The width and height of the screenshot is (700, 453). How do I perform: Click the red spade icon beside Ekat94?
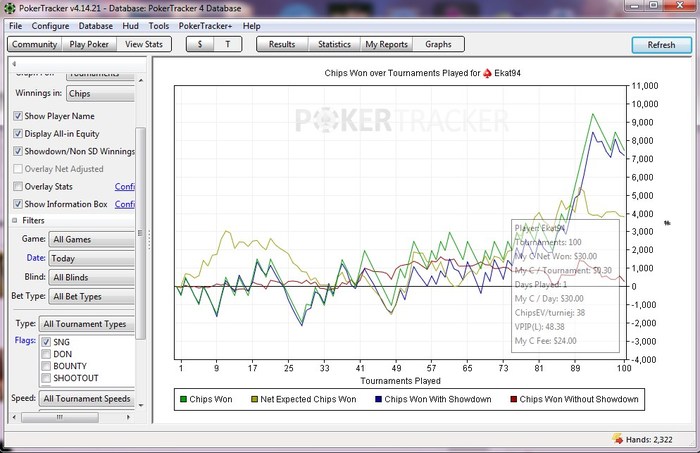tap(488, 73)
